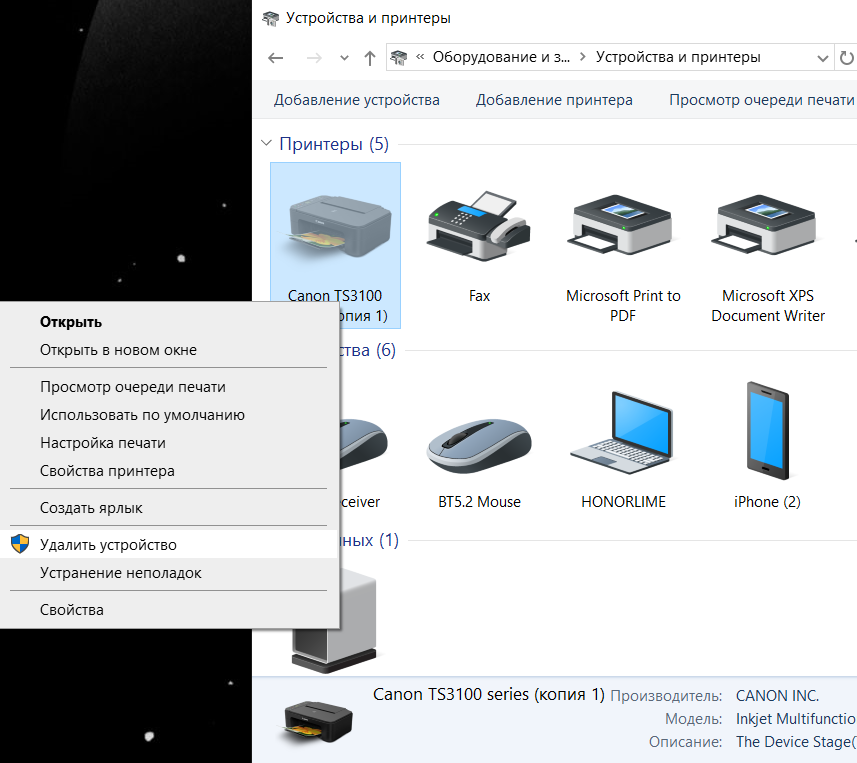
Task: Select the Fax printer icon
Action: [479, 226]
